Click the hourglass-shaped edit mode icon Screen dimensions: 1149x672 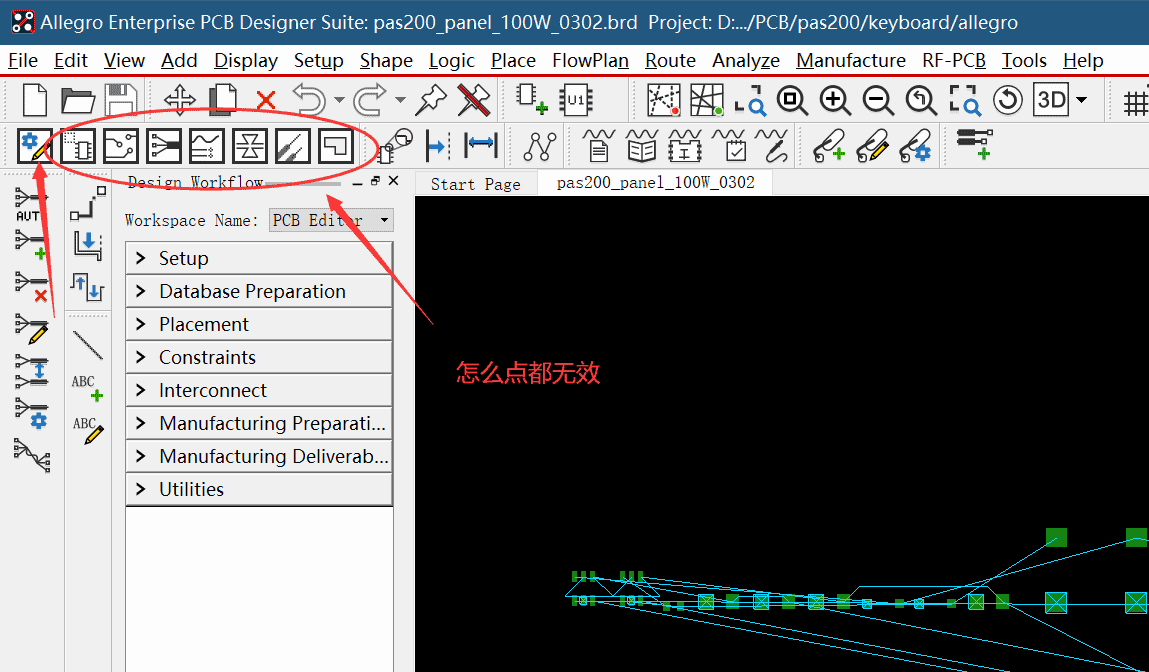249,147
